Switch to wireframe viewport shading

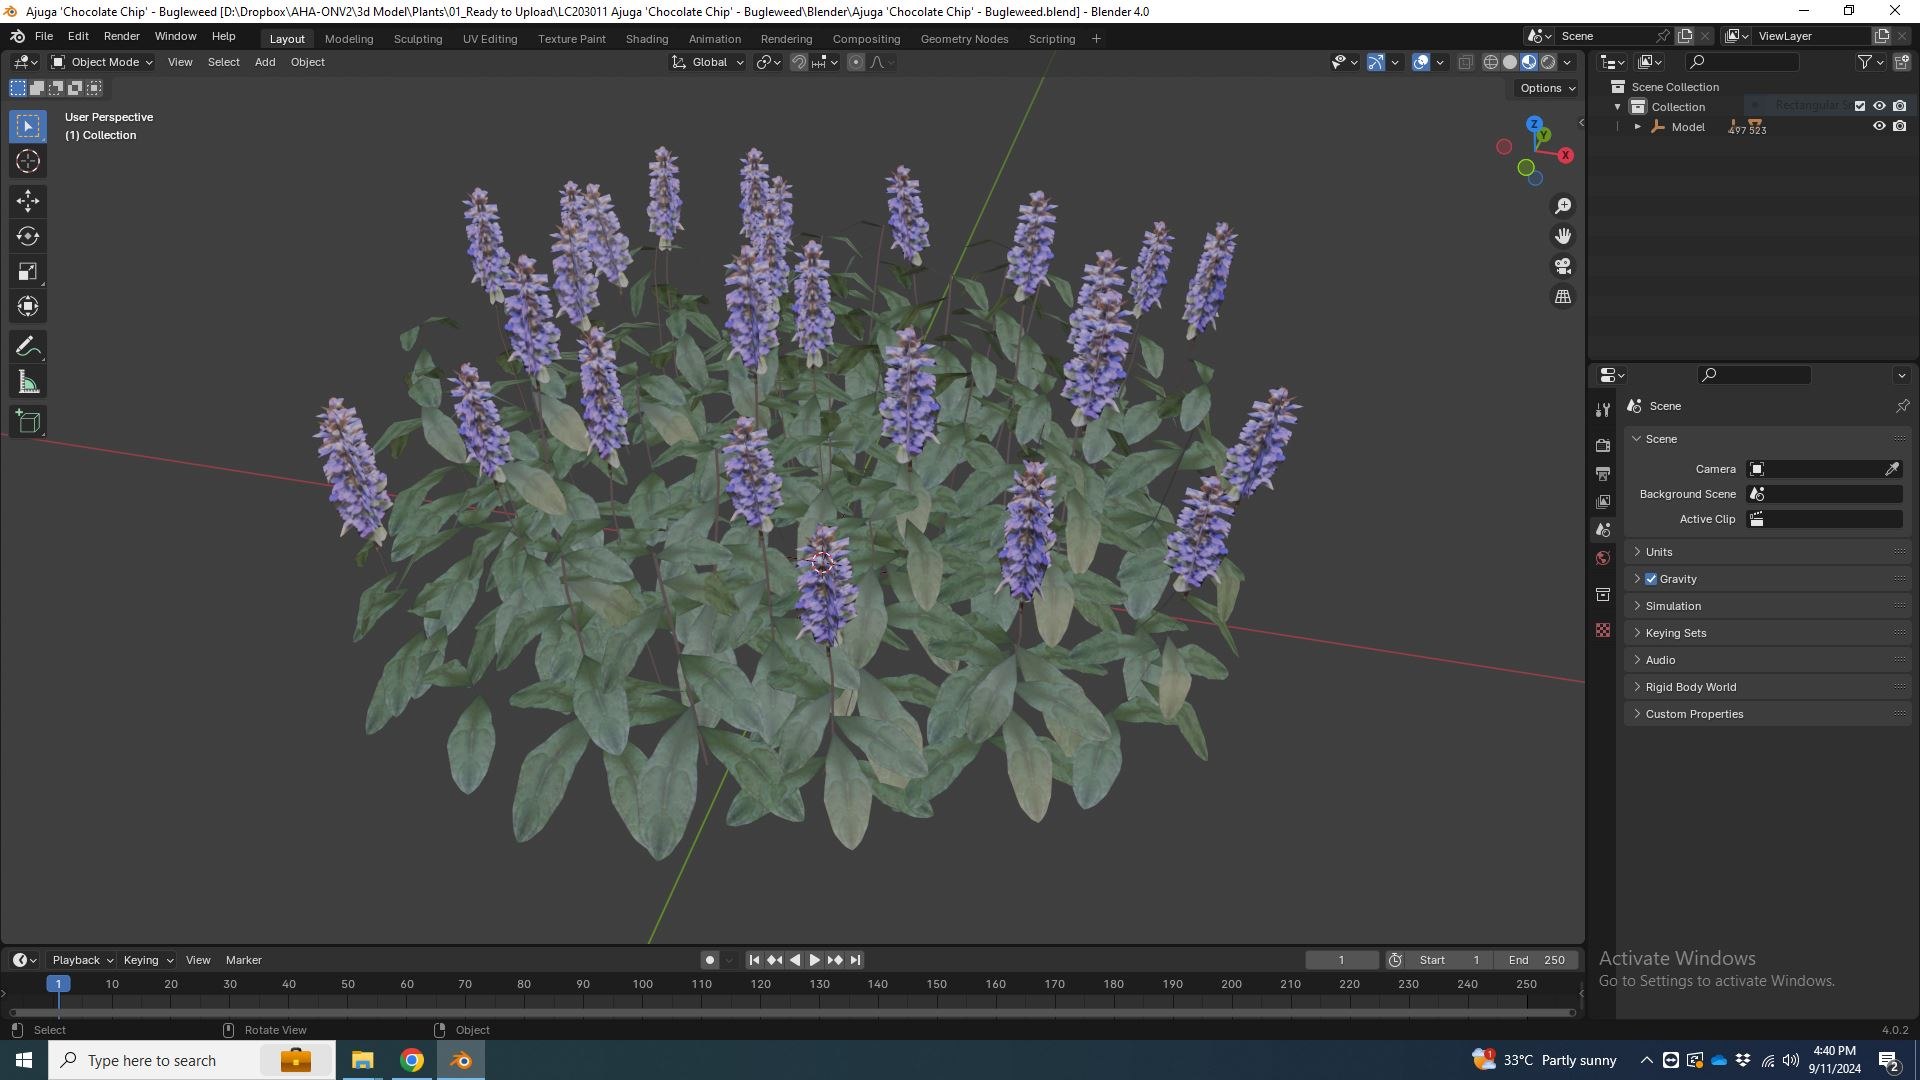point(1490,62)
